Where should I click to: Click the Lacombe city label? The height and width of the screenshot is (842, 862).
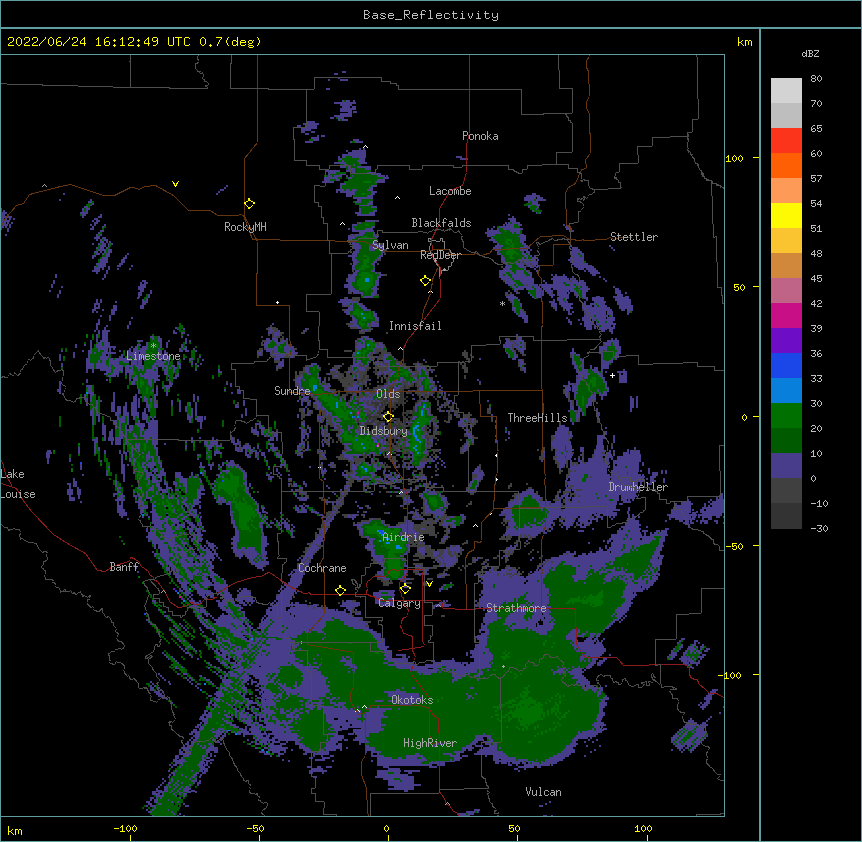tap(450, 191)
